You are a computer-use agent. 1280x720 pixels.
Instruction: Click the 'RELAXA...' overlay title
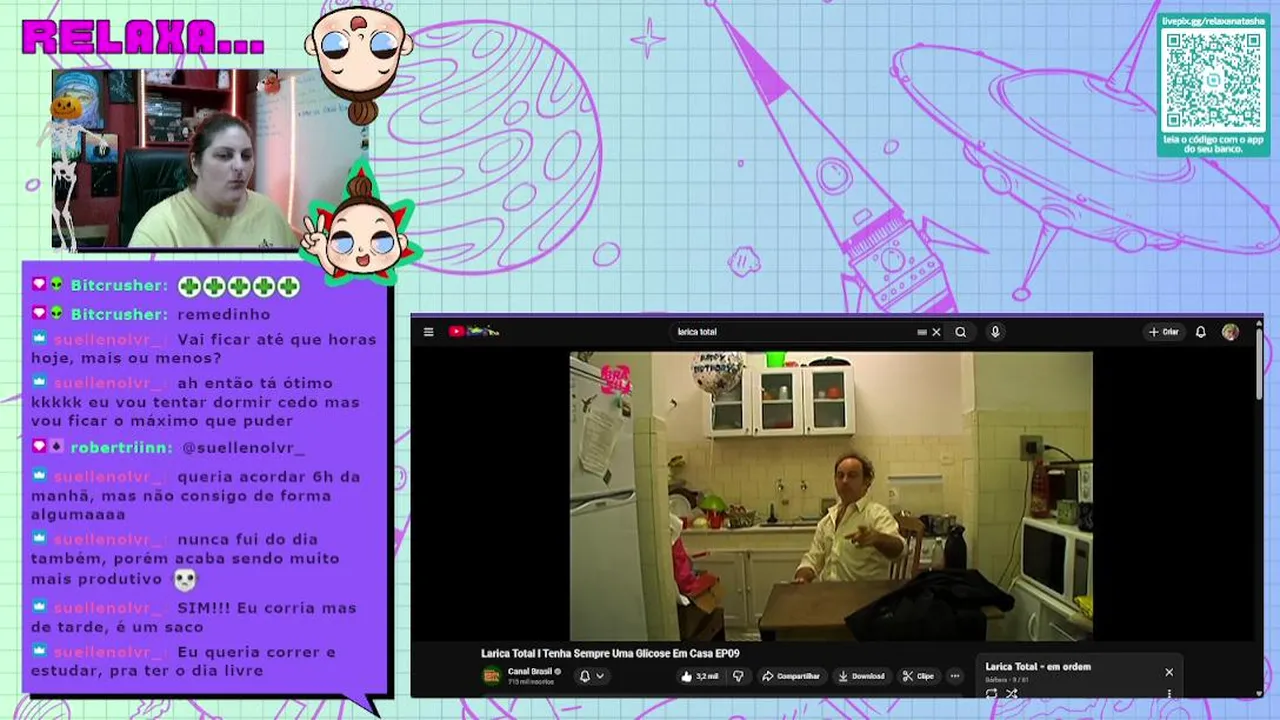pos(143,38)
